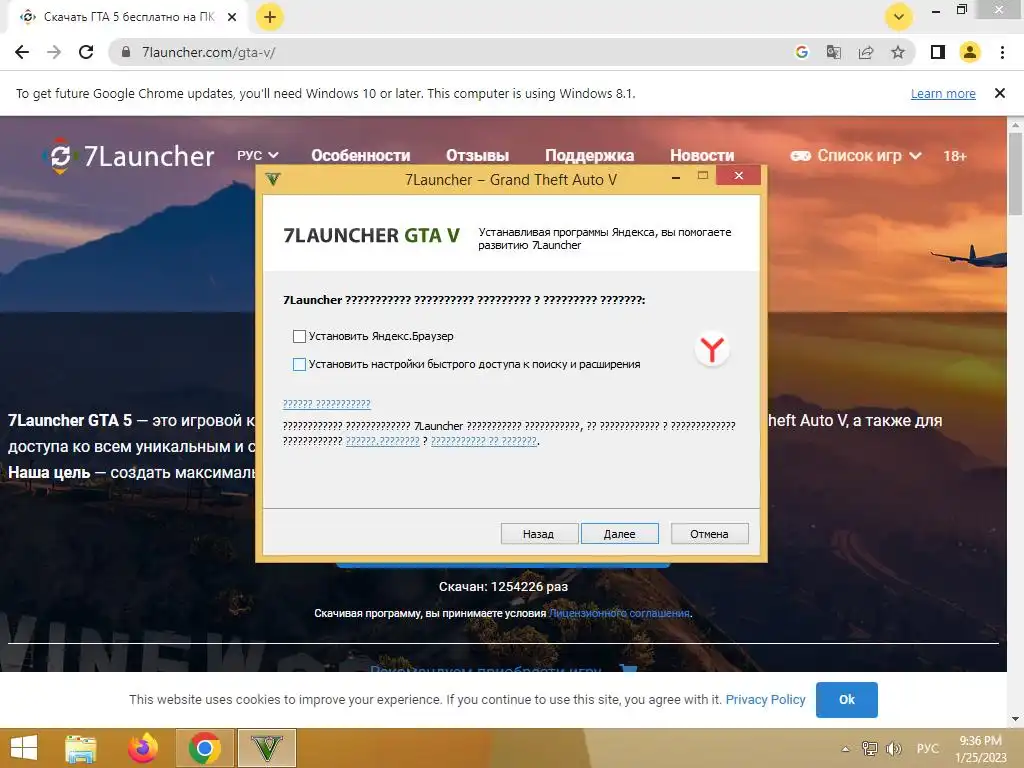Click the Google icon in address bar
The height and width of the screenshot is (768, 1024).
(802, 52)
